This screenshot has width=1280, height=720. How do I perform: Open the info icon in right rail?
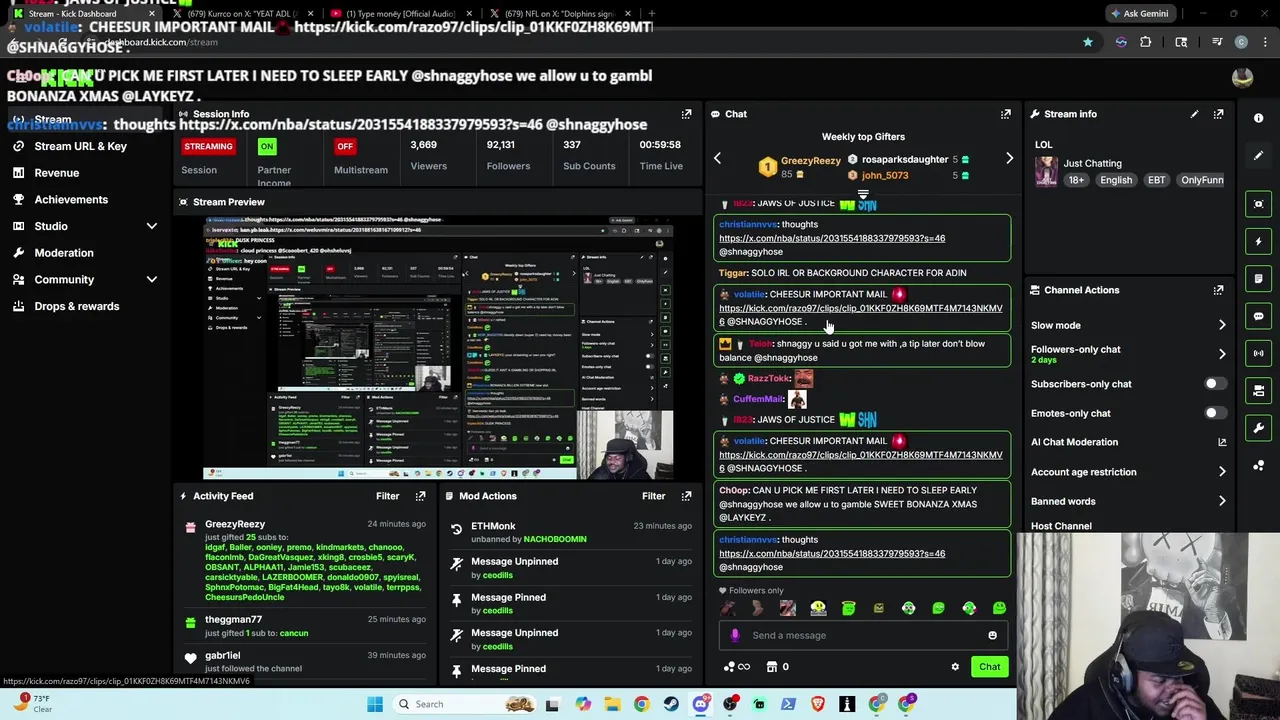[1258, 118]
